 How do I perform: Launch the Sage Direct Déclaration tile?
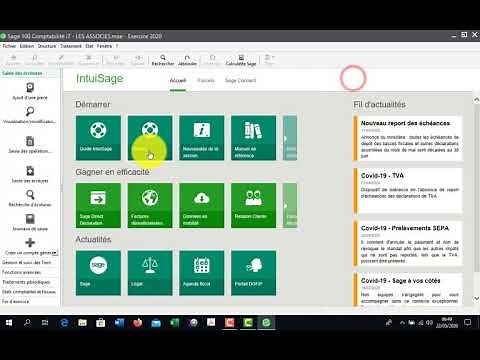[x=98, y=205]
